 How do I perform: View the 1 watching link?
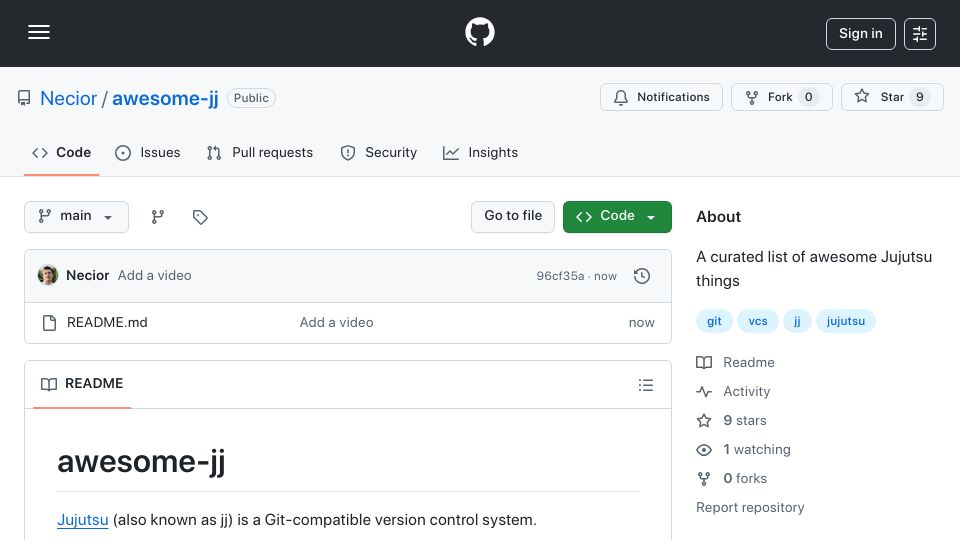point(743,449)
